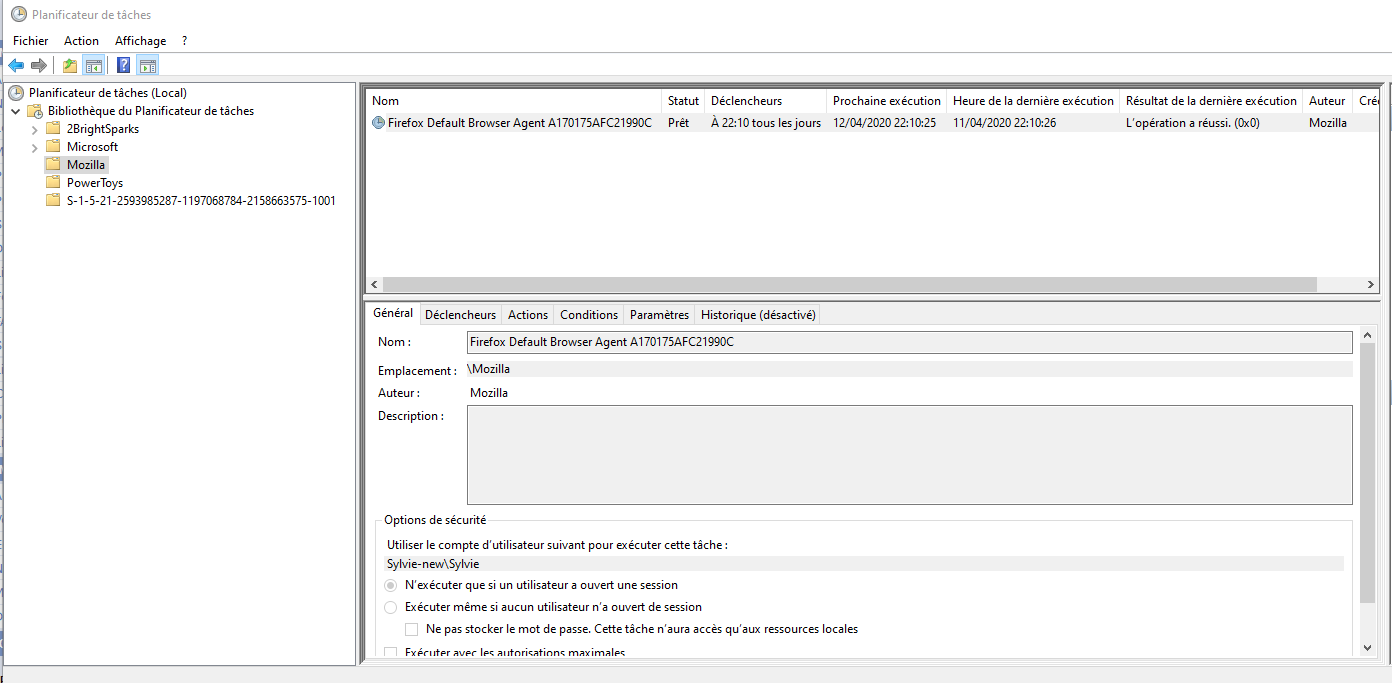Viewport: 1392px width, 683px height.
Task: Open the Affichage menu
Action: pos(141,41)
